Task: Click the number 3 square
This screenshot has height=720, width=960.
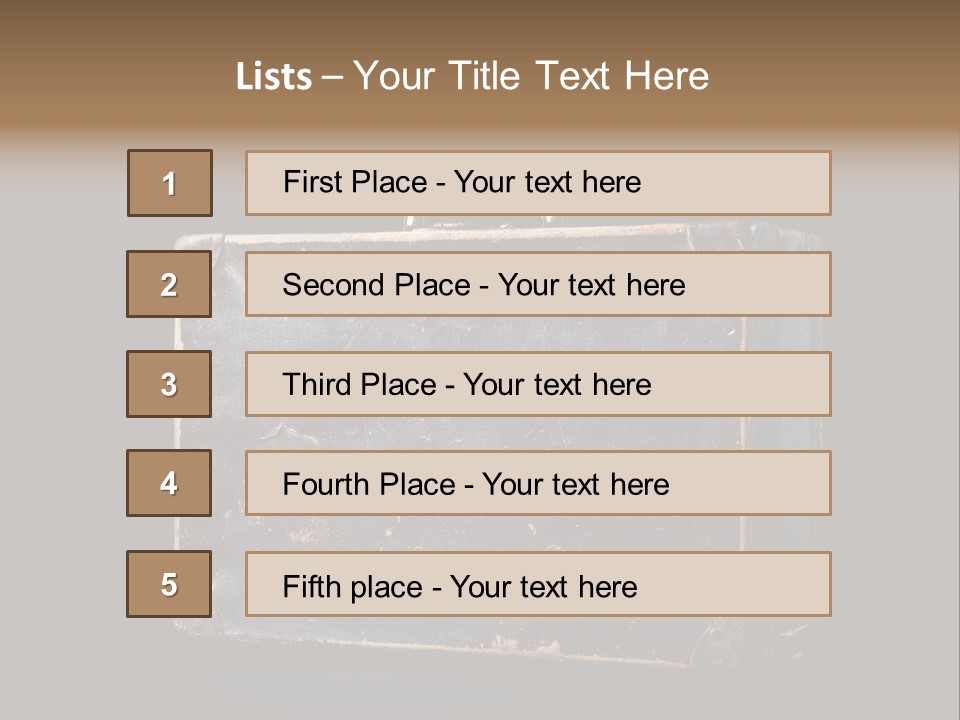Action: pos(169,384)
